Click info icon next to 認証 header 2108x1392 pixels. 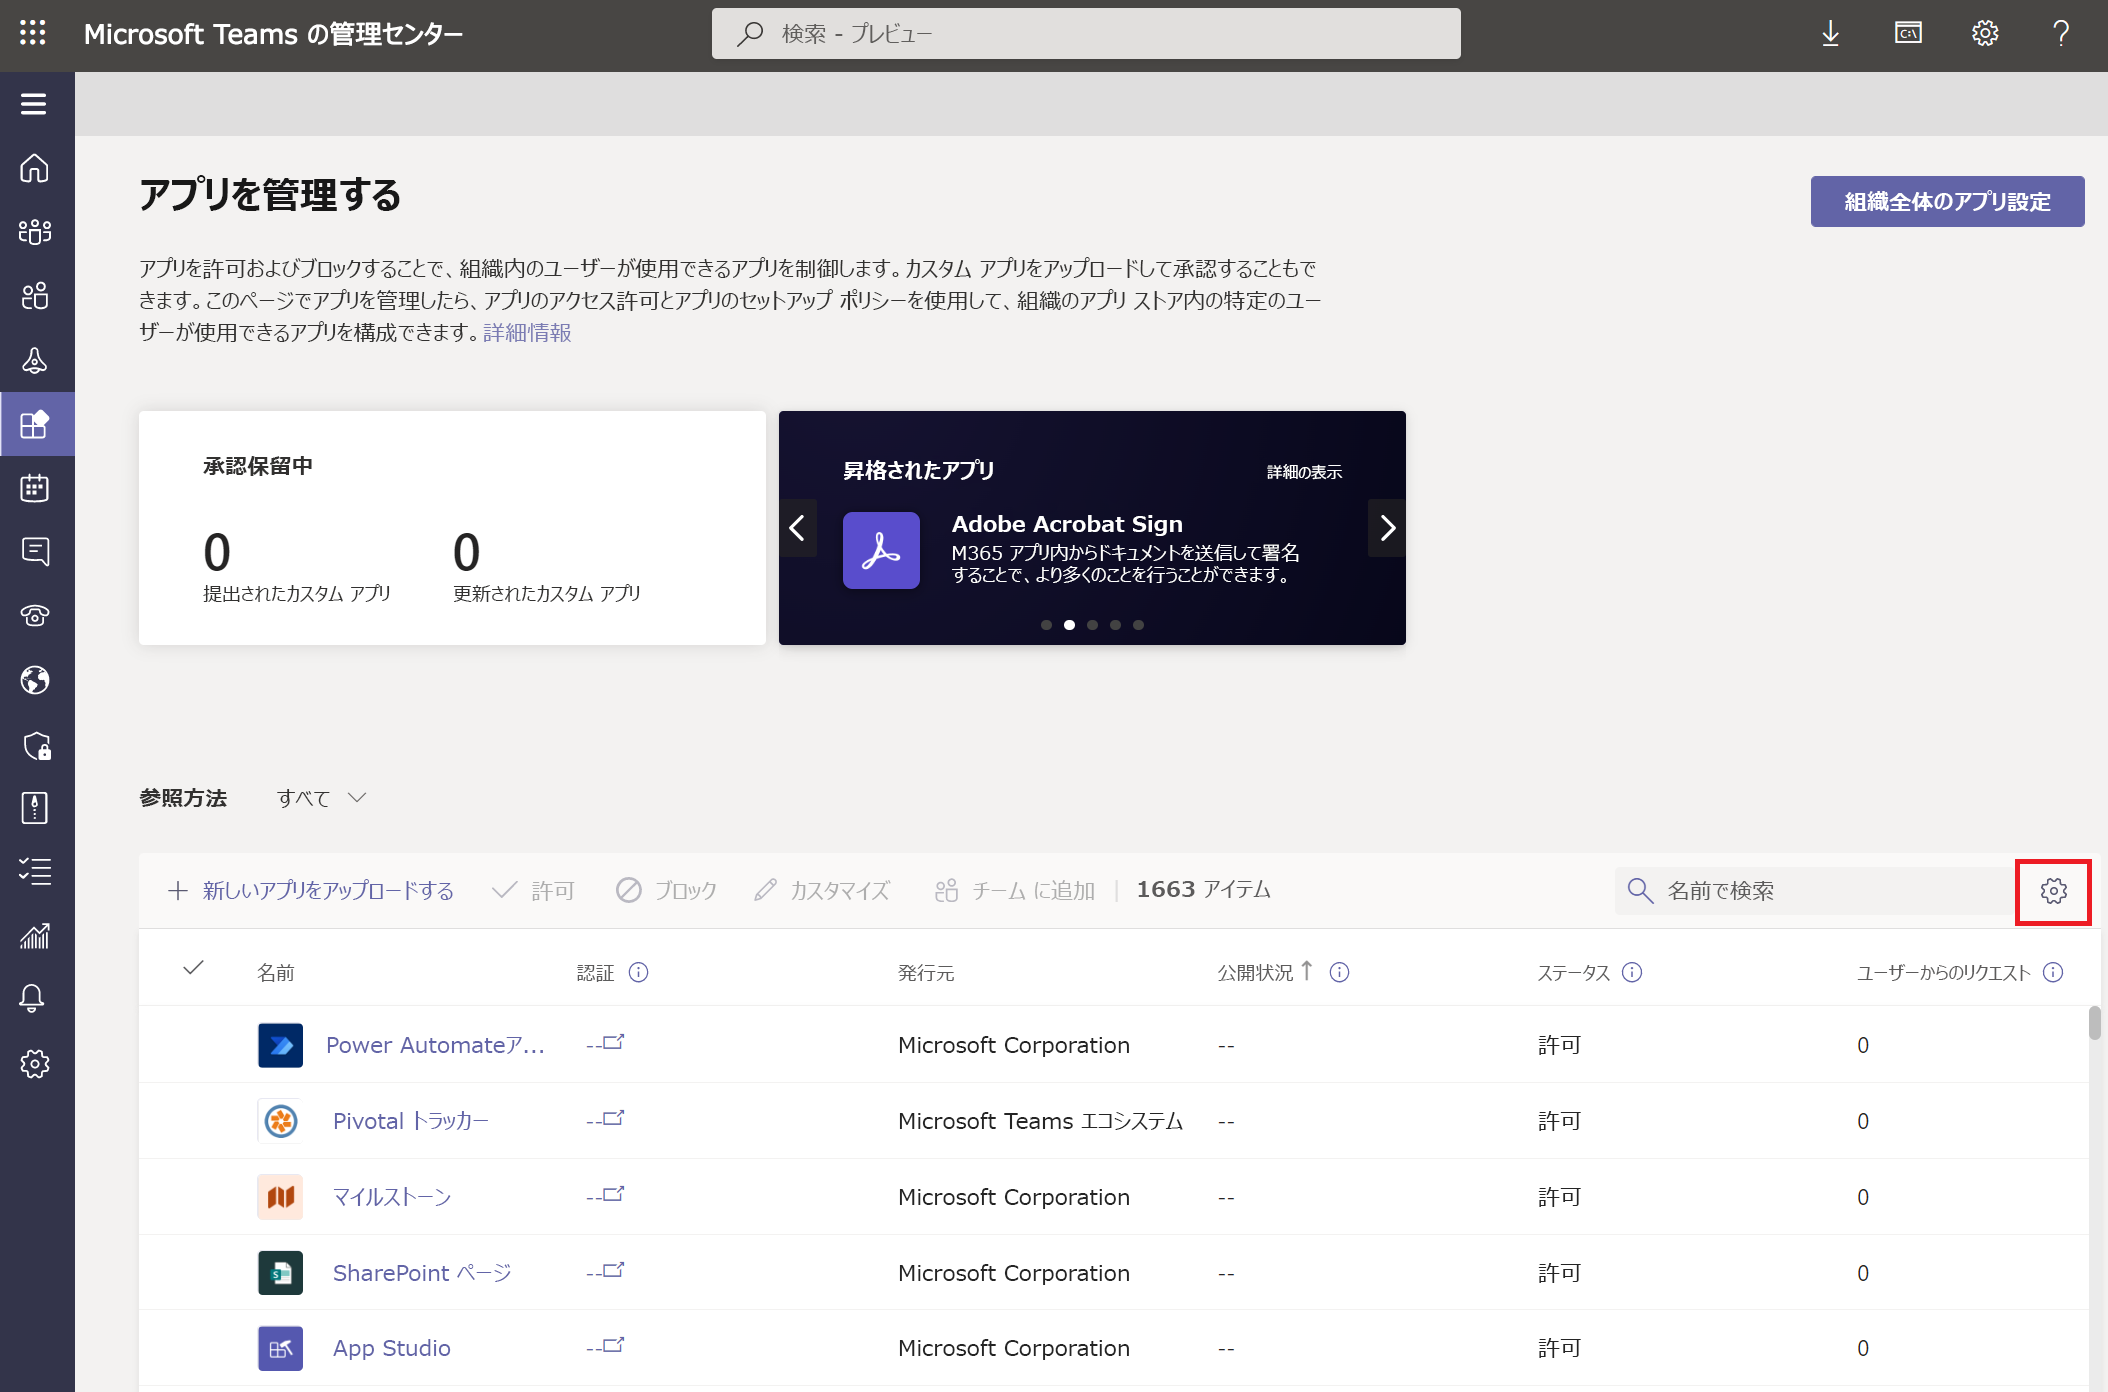pos(639,972)
